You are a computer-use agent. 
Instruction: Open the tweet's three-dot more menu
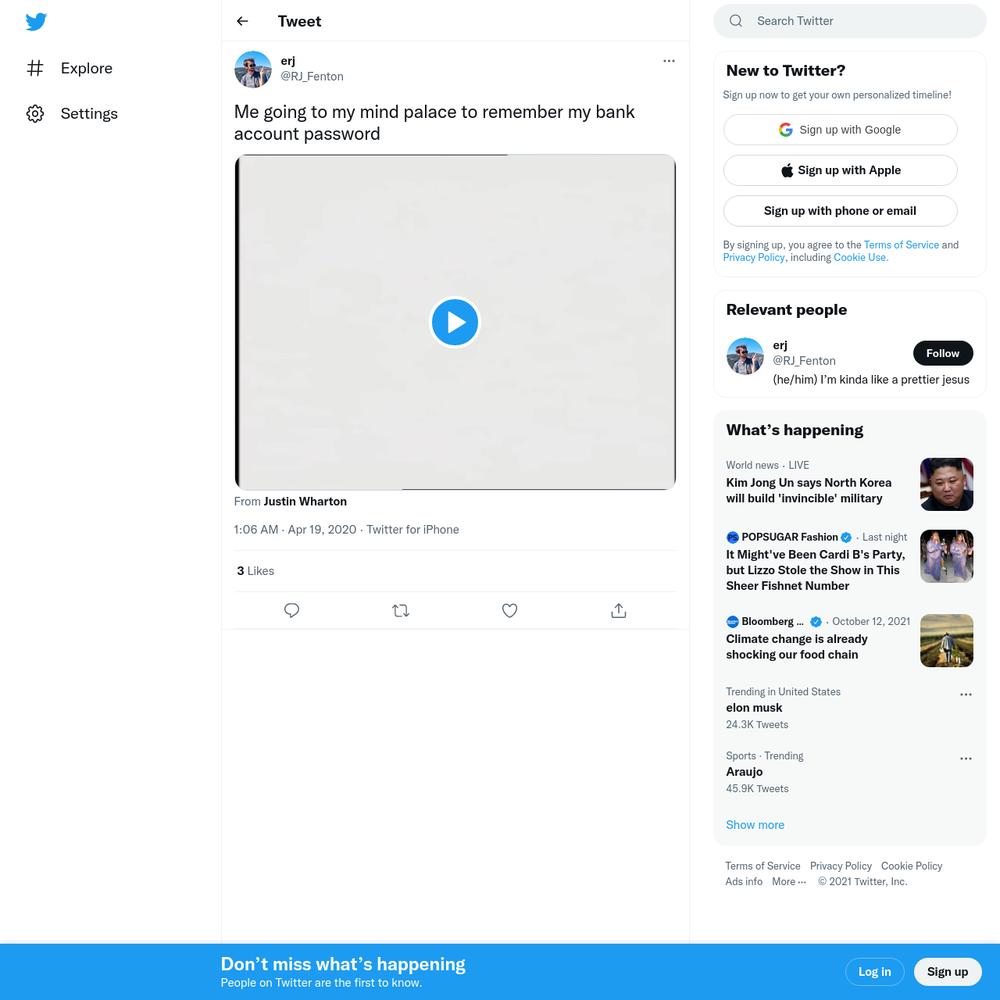coord(668,61)
